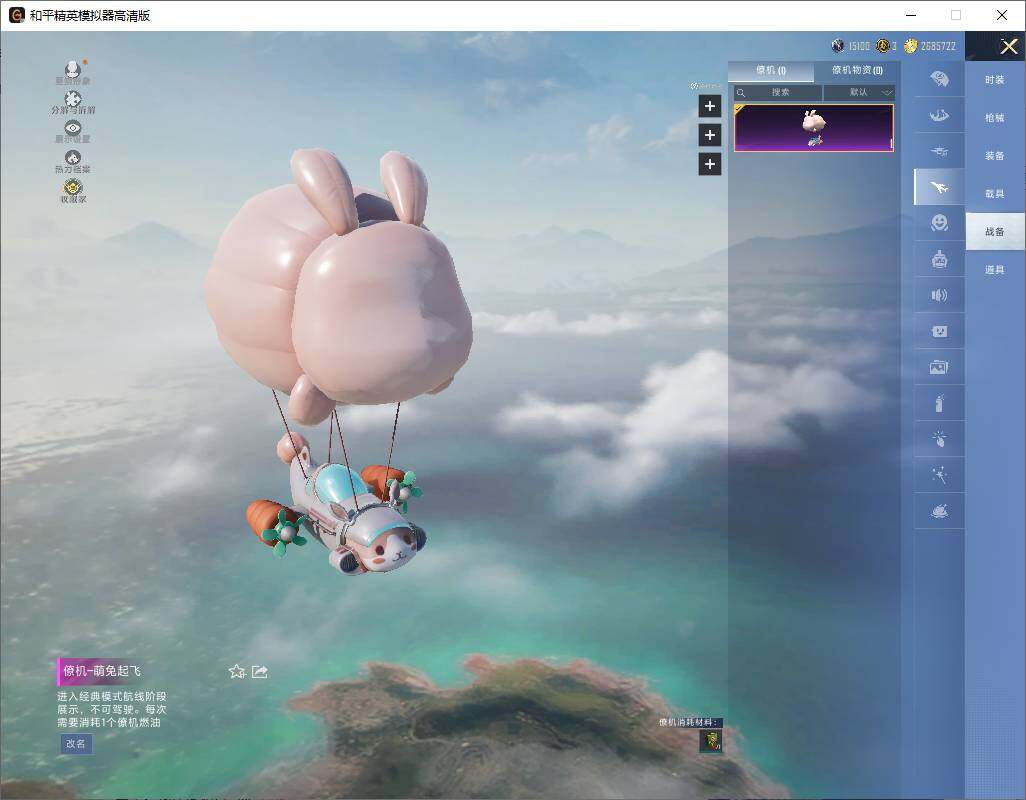Screen dimensions: 1026x800
Task: Click the 搜索 search field
Action: [778, 92]
